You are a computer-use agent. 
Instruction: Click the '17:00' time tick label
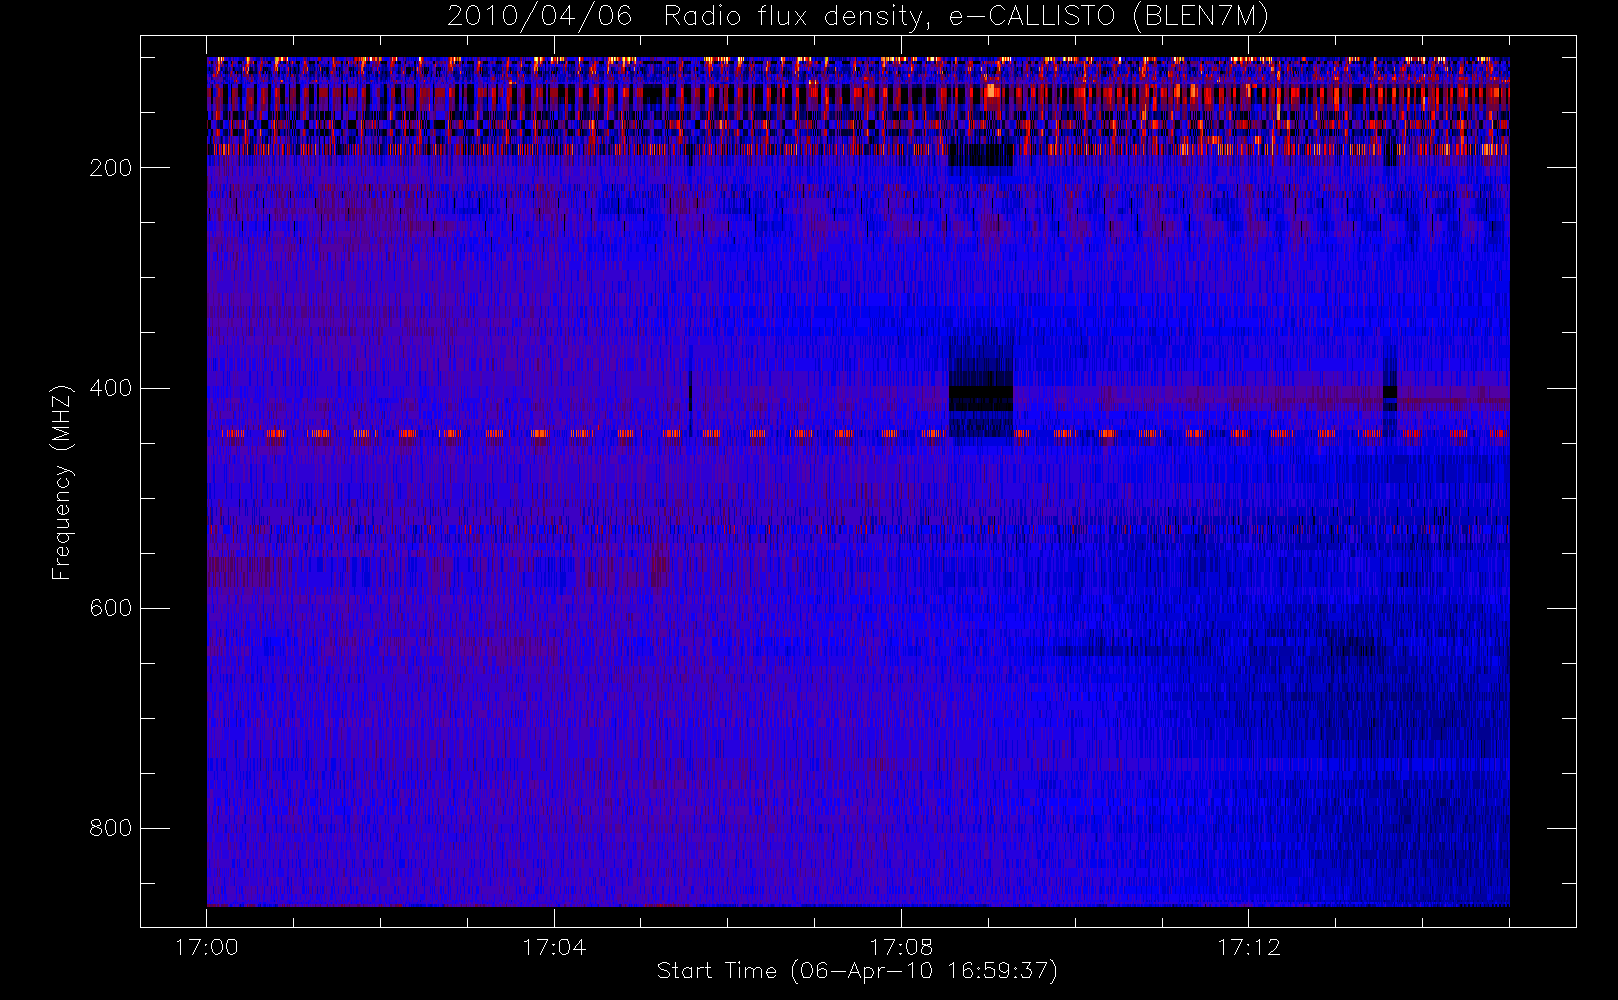tap(207, 947)
